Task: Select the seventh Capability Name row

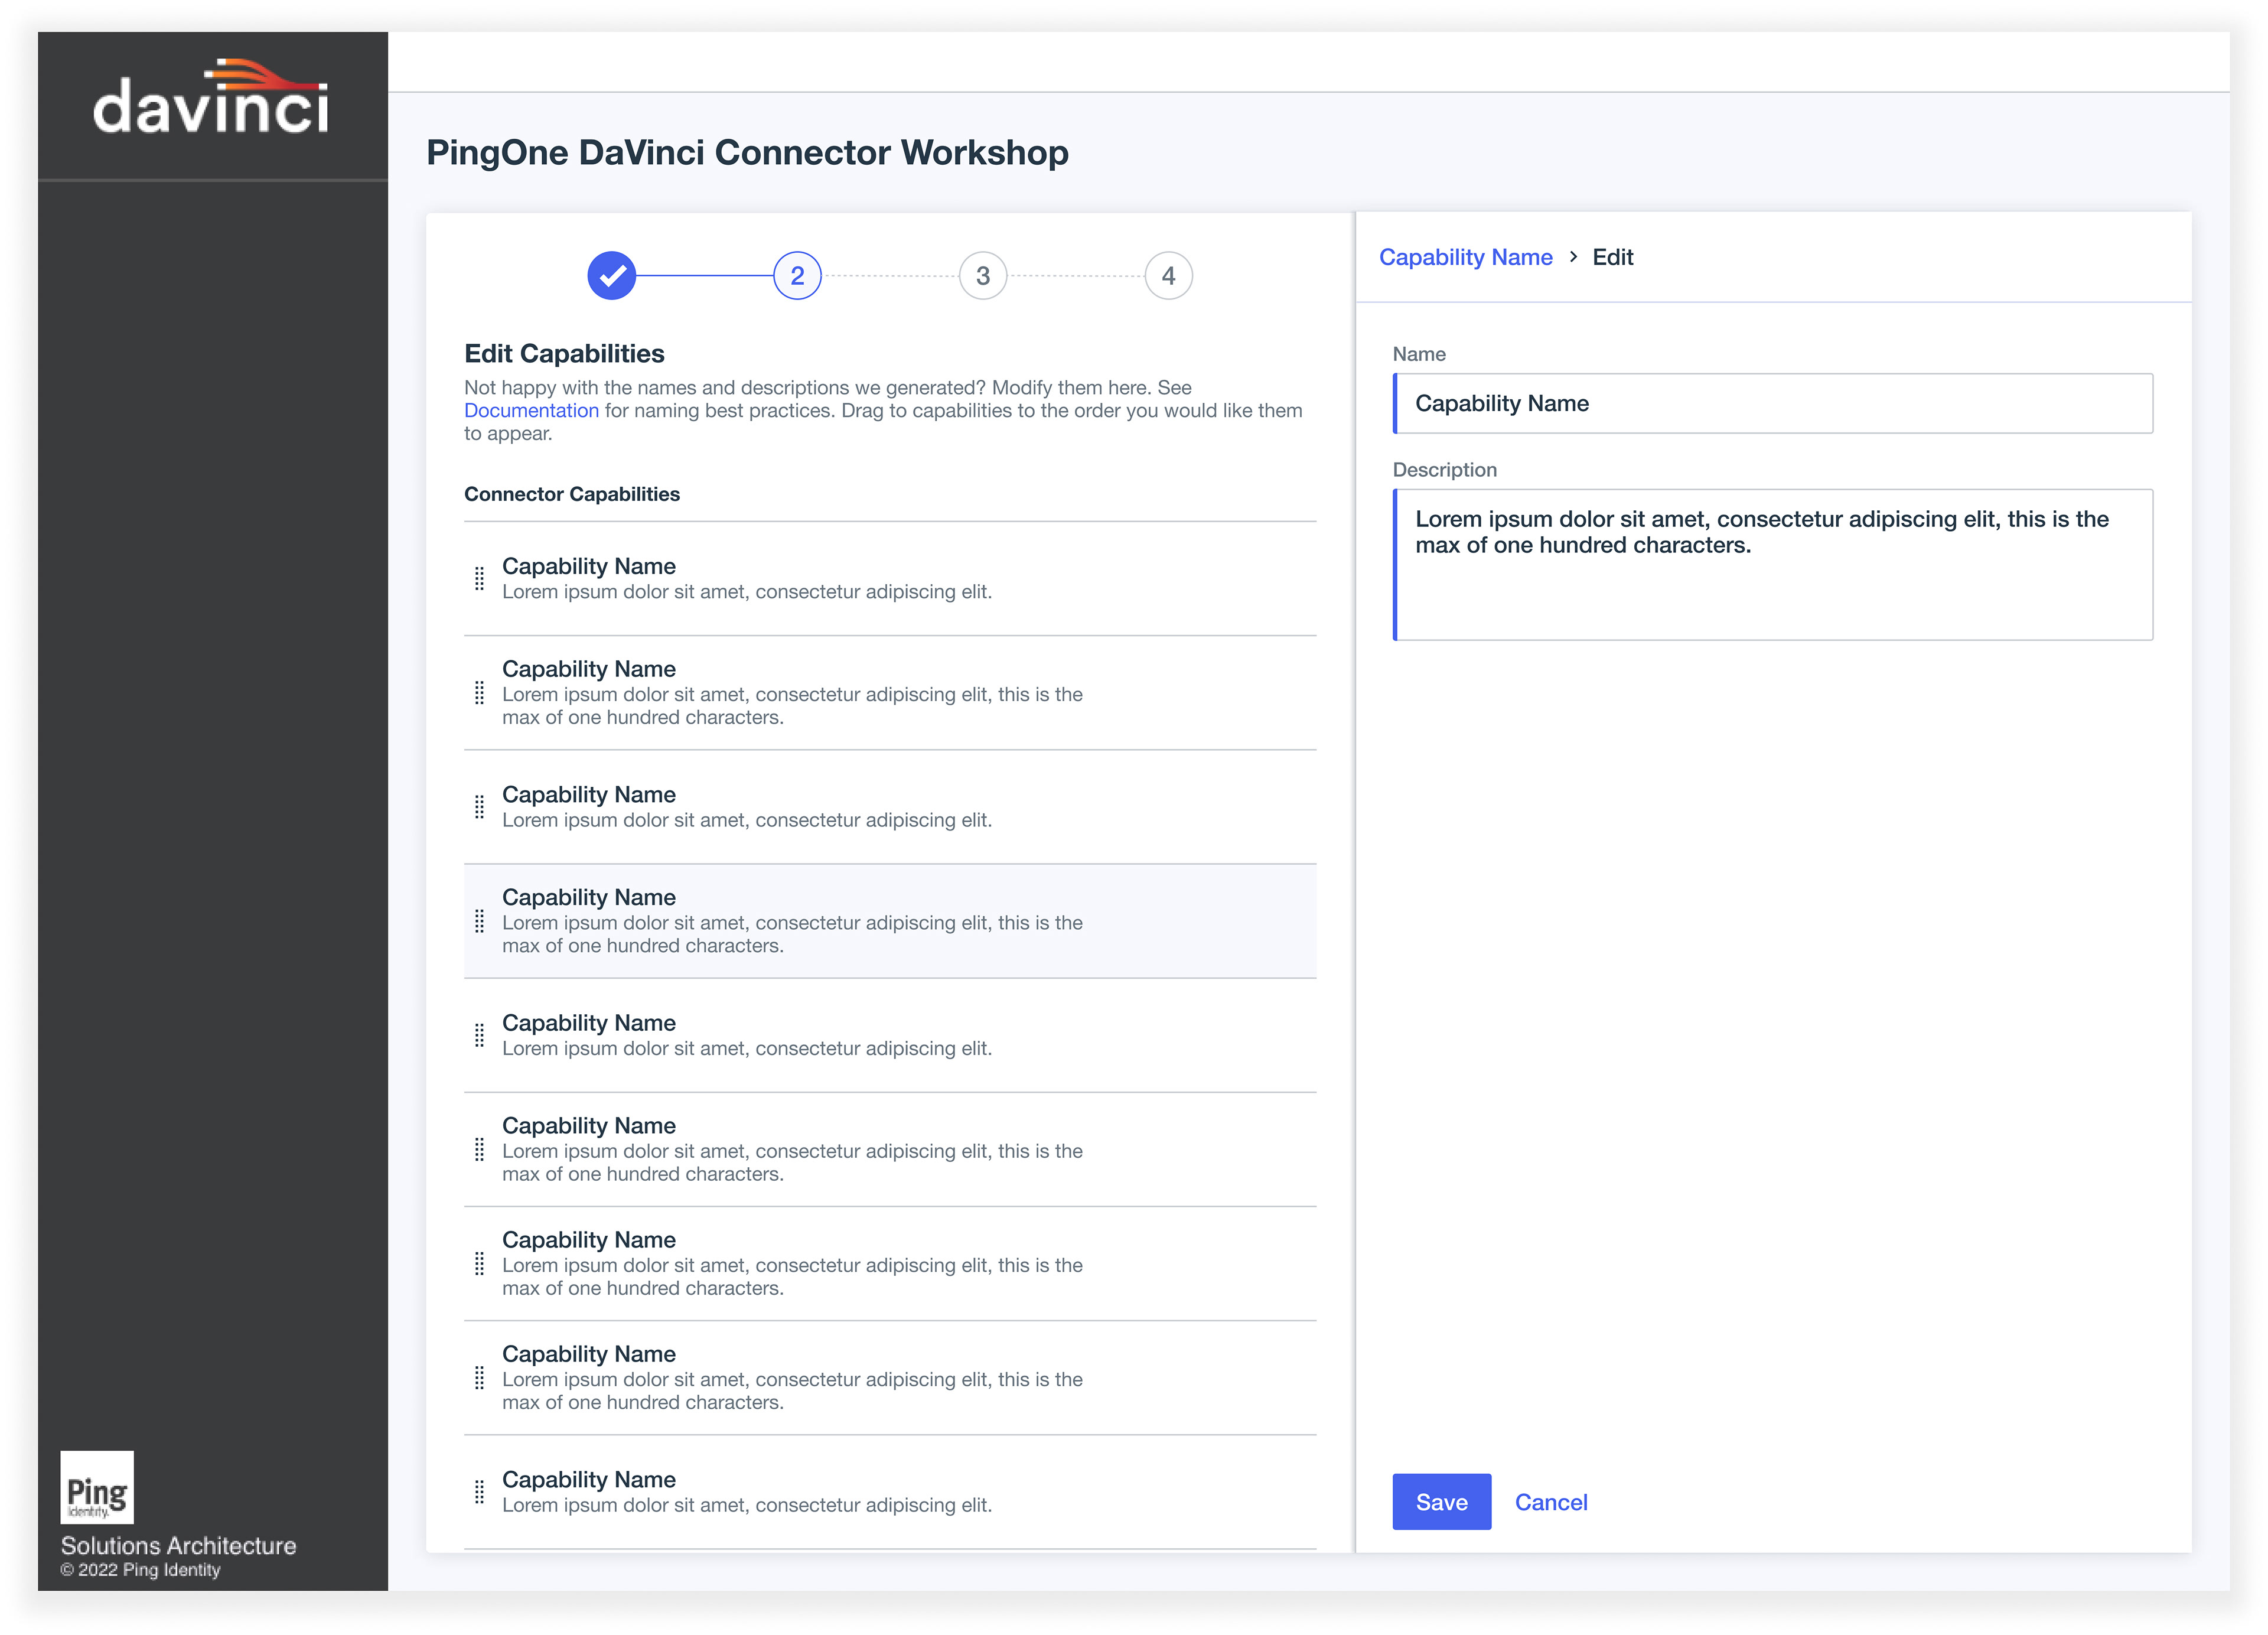Action: (x=890, y=1263)
